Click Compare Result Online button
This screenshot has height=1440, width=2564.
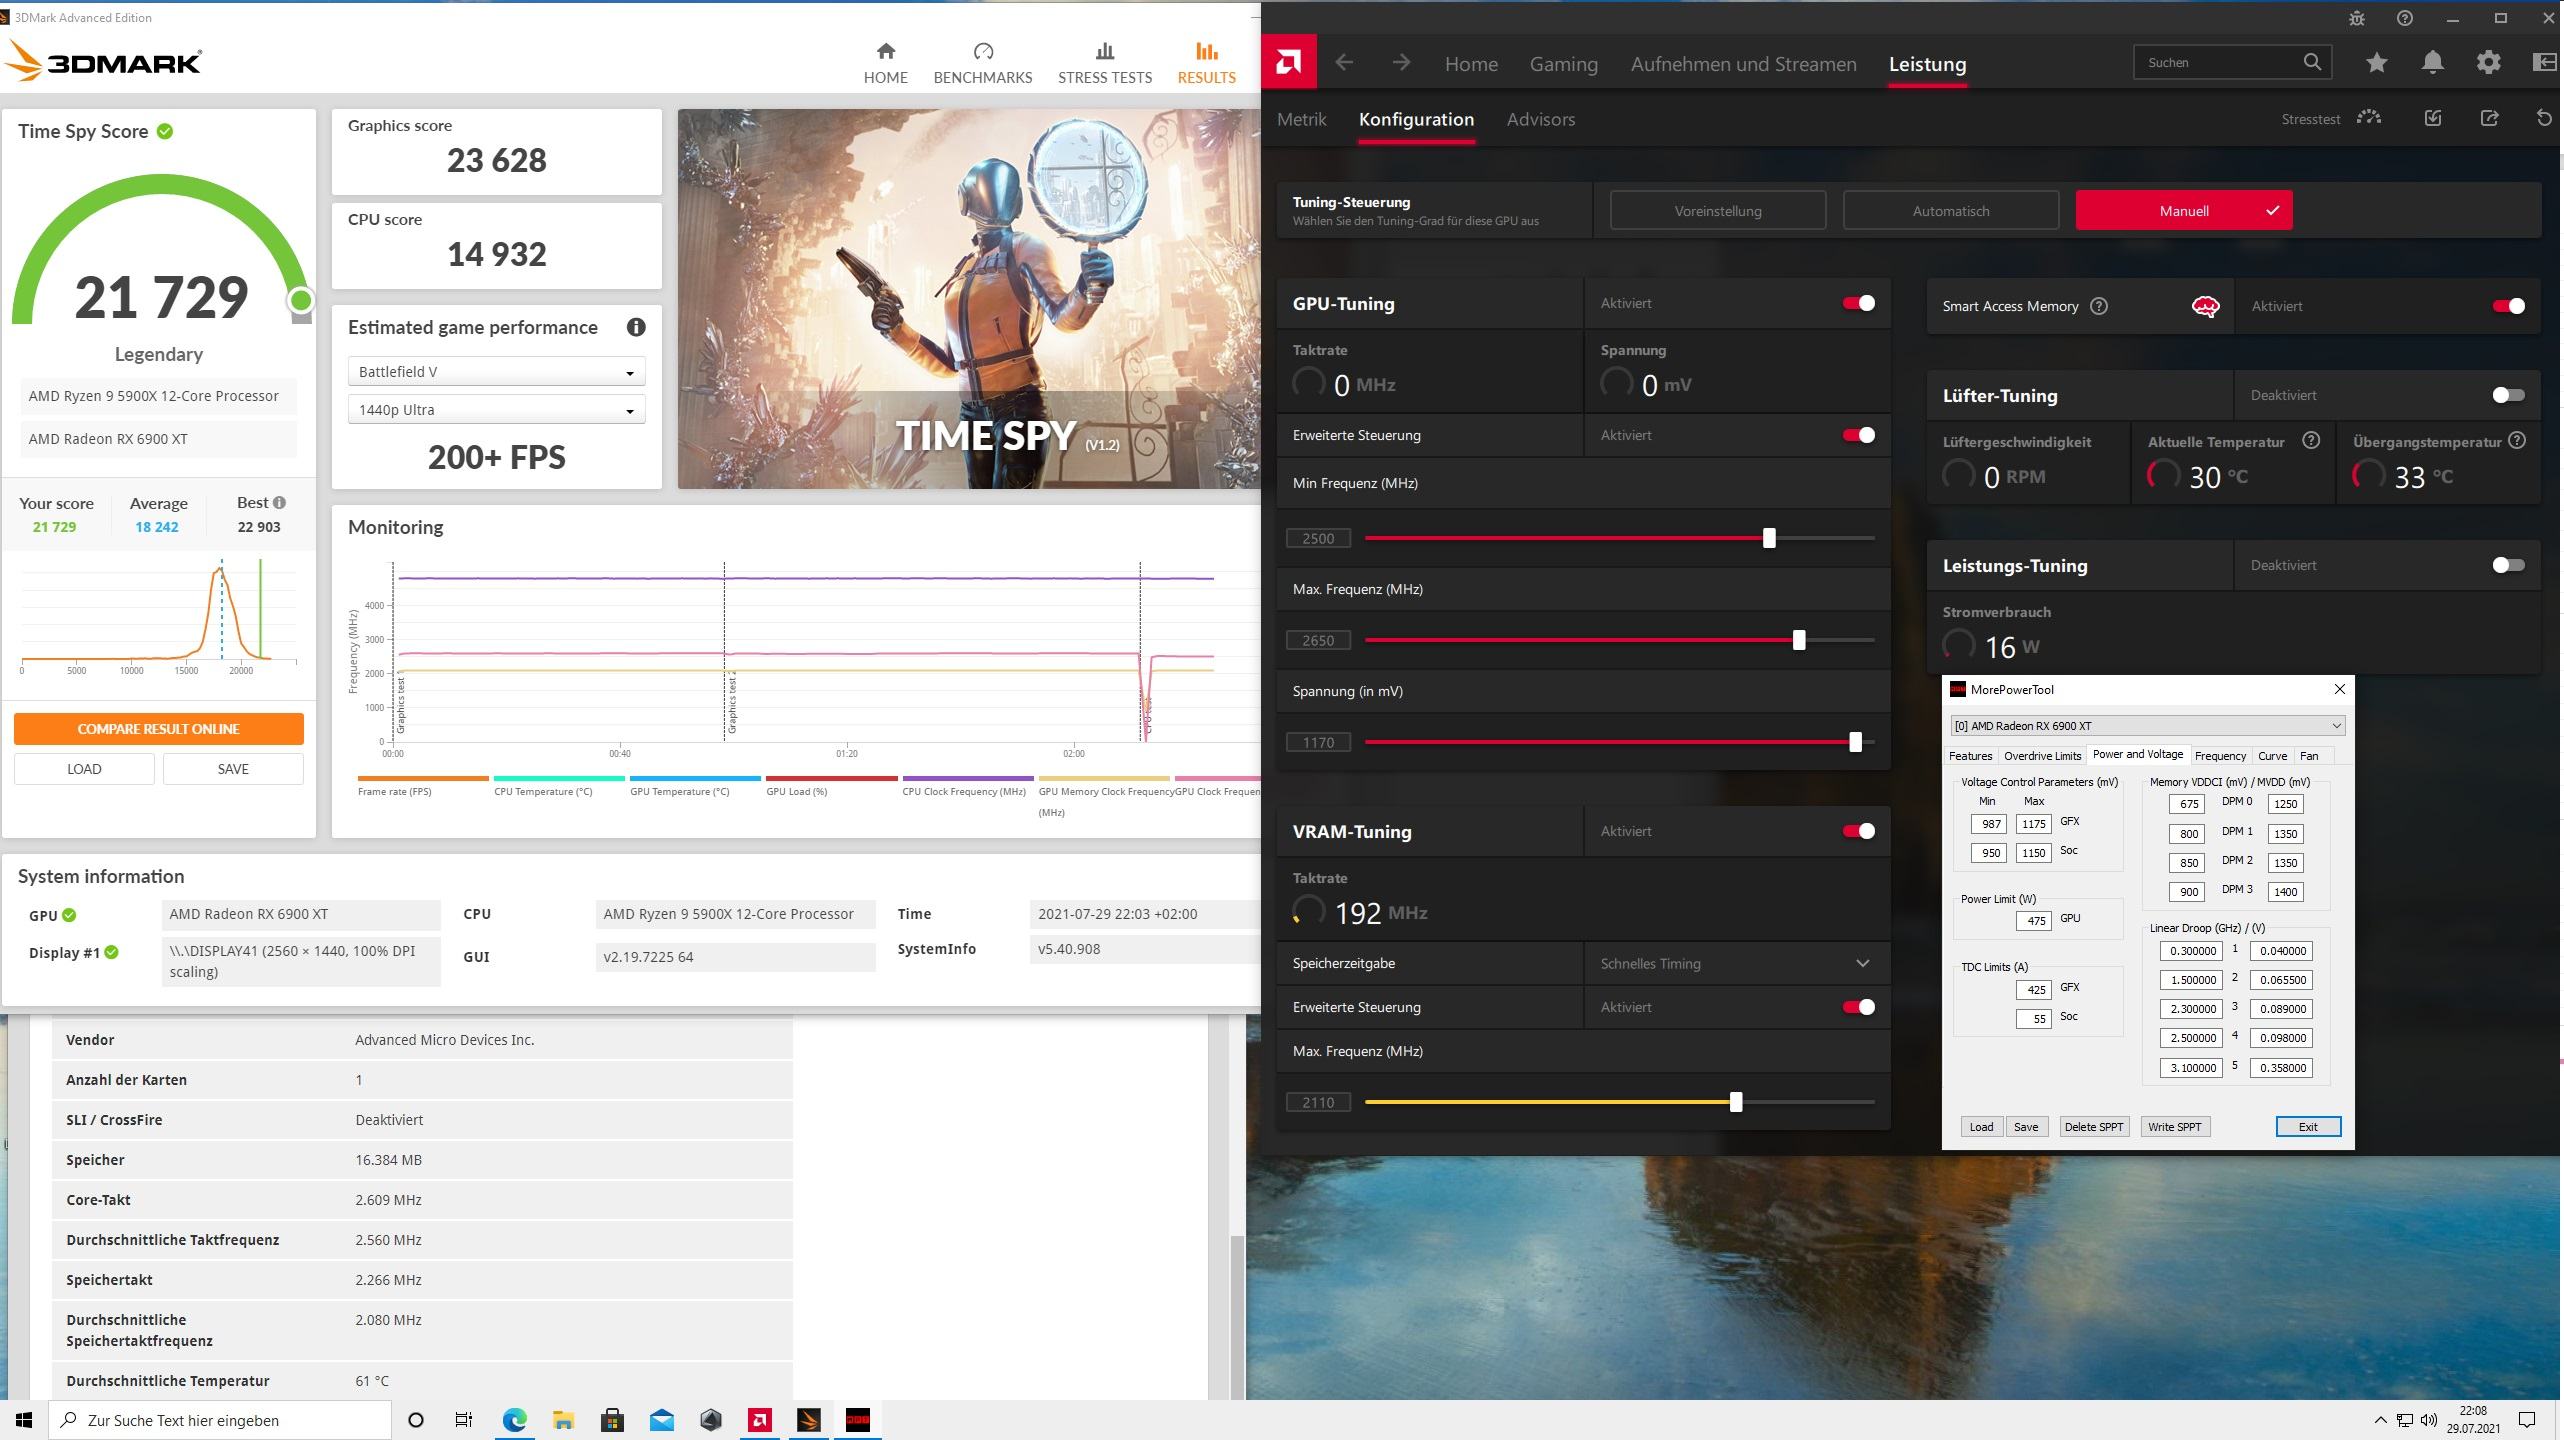pos(159,729)
